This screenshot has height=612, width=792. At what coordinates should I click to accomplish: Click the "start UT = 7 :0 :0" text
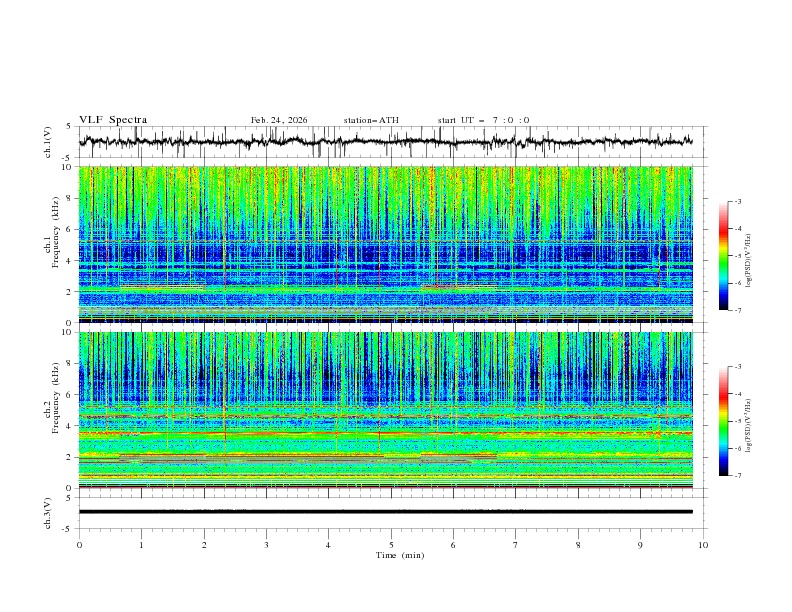[484, 120]
